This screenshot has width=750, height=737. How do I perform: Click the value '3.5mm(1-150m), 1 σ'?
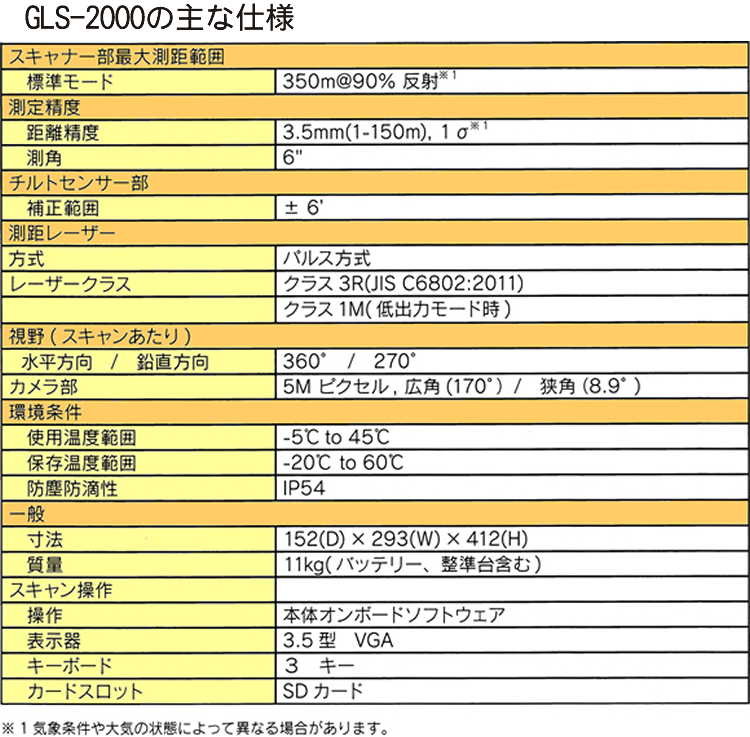coord(375,132)
